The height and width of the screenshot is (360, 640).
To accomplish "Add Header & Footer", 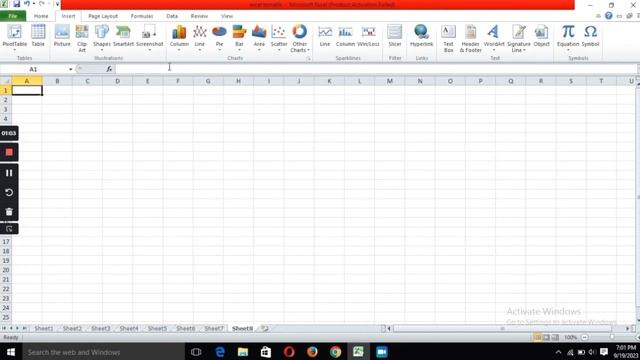I will (471, 38).
